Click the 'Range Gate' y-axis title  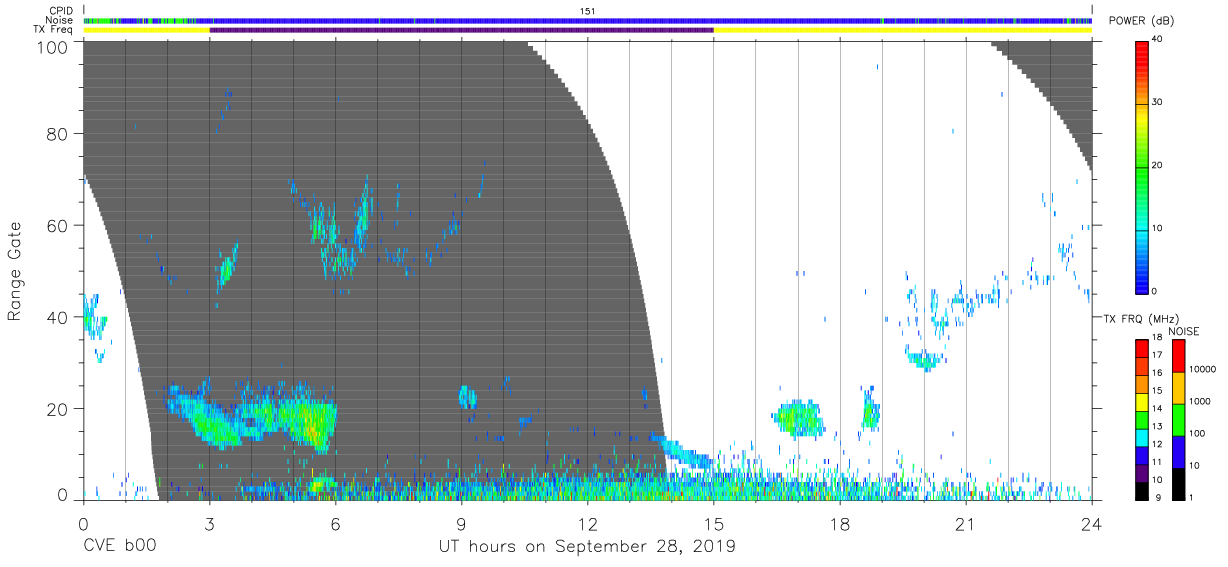(x=15, y=271)
